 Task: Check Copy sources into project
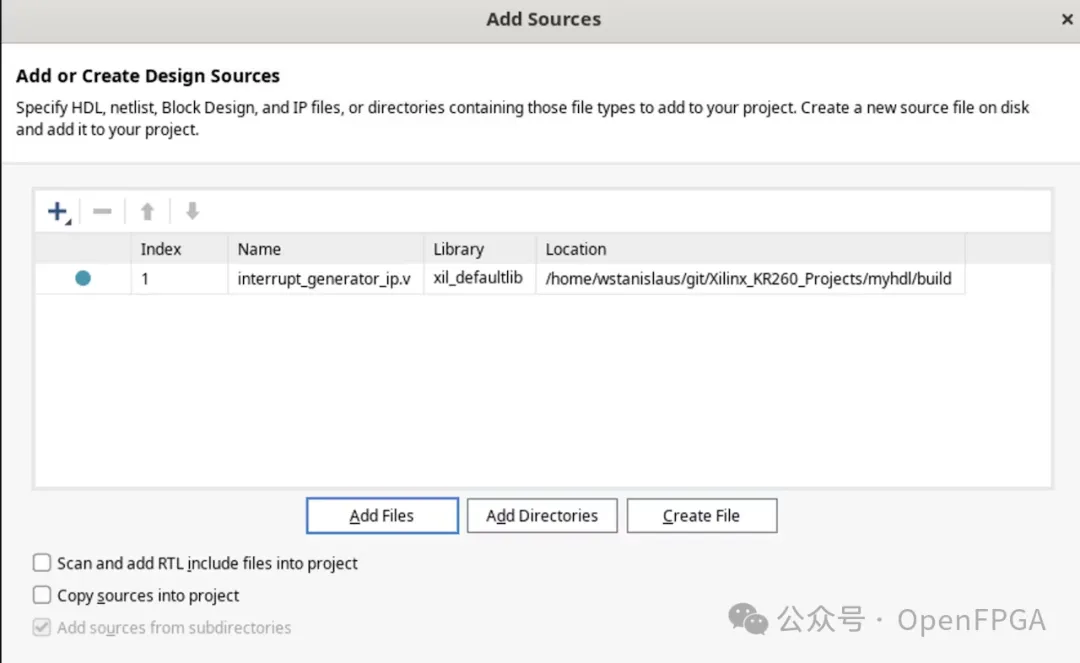click(x=42, y=595)
